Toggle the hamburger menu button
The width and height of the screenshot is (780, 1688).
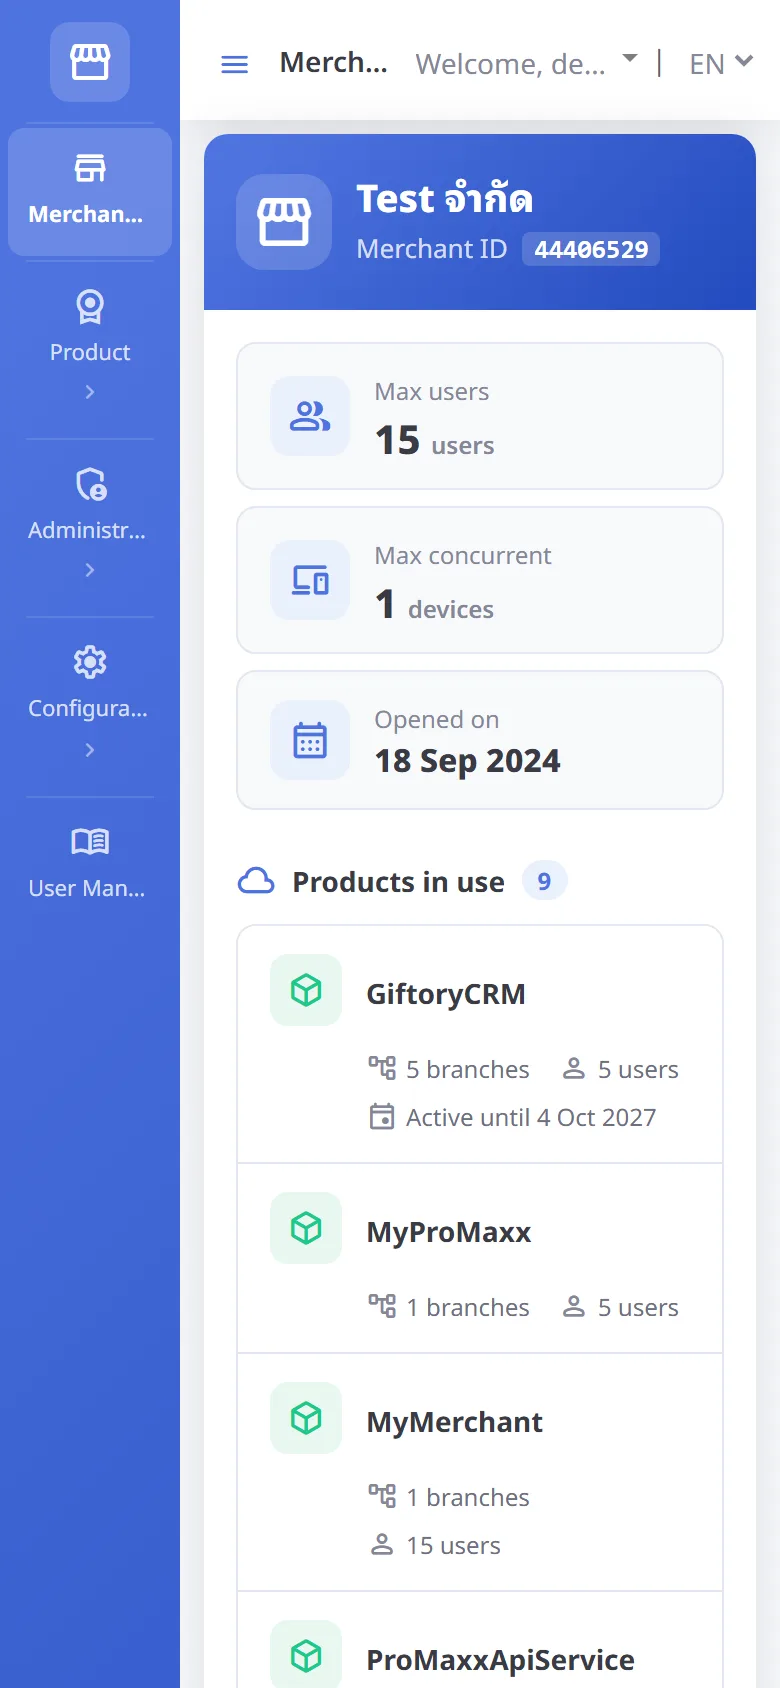click(x=234, y=65)
